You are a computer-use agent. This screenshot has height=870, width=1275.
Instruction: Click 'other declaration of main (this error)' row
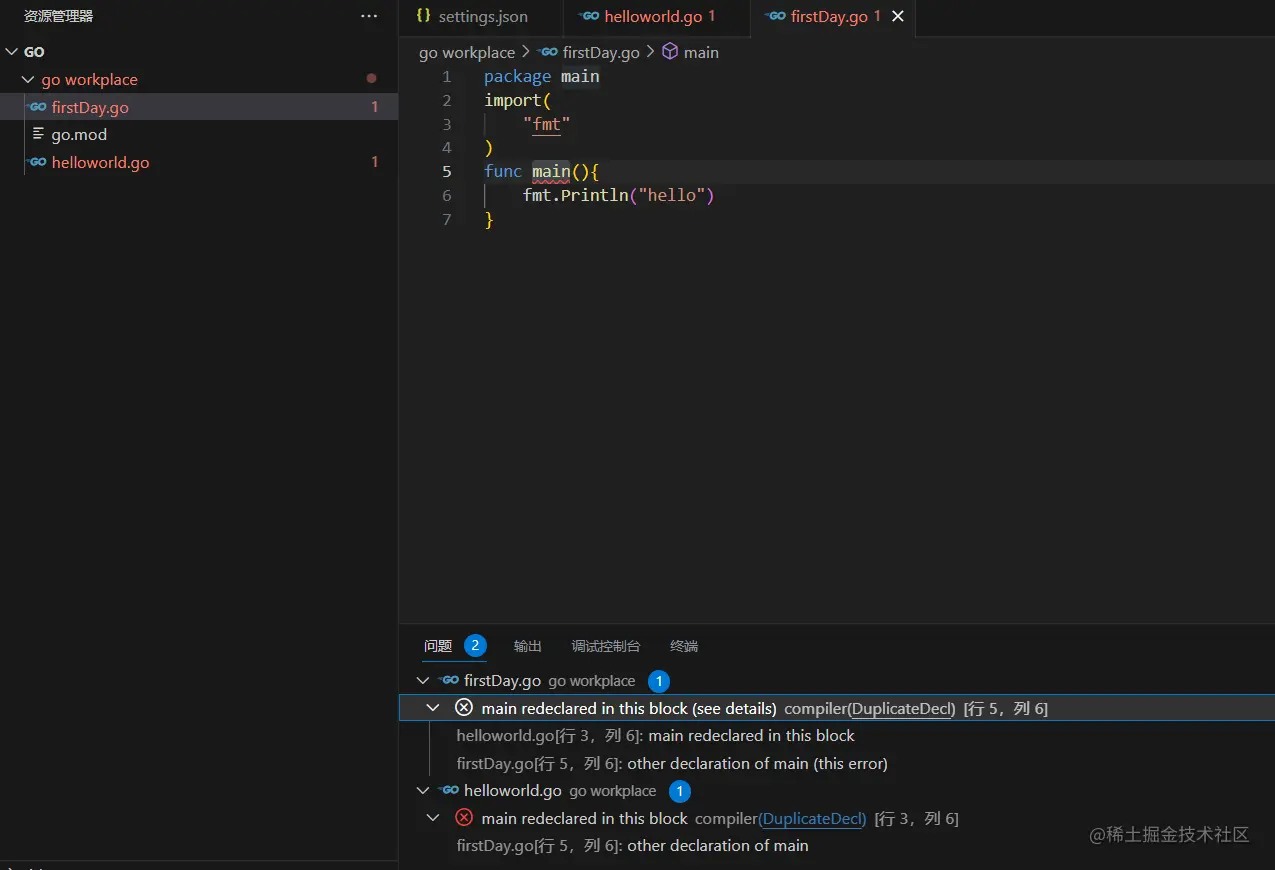837,764
